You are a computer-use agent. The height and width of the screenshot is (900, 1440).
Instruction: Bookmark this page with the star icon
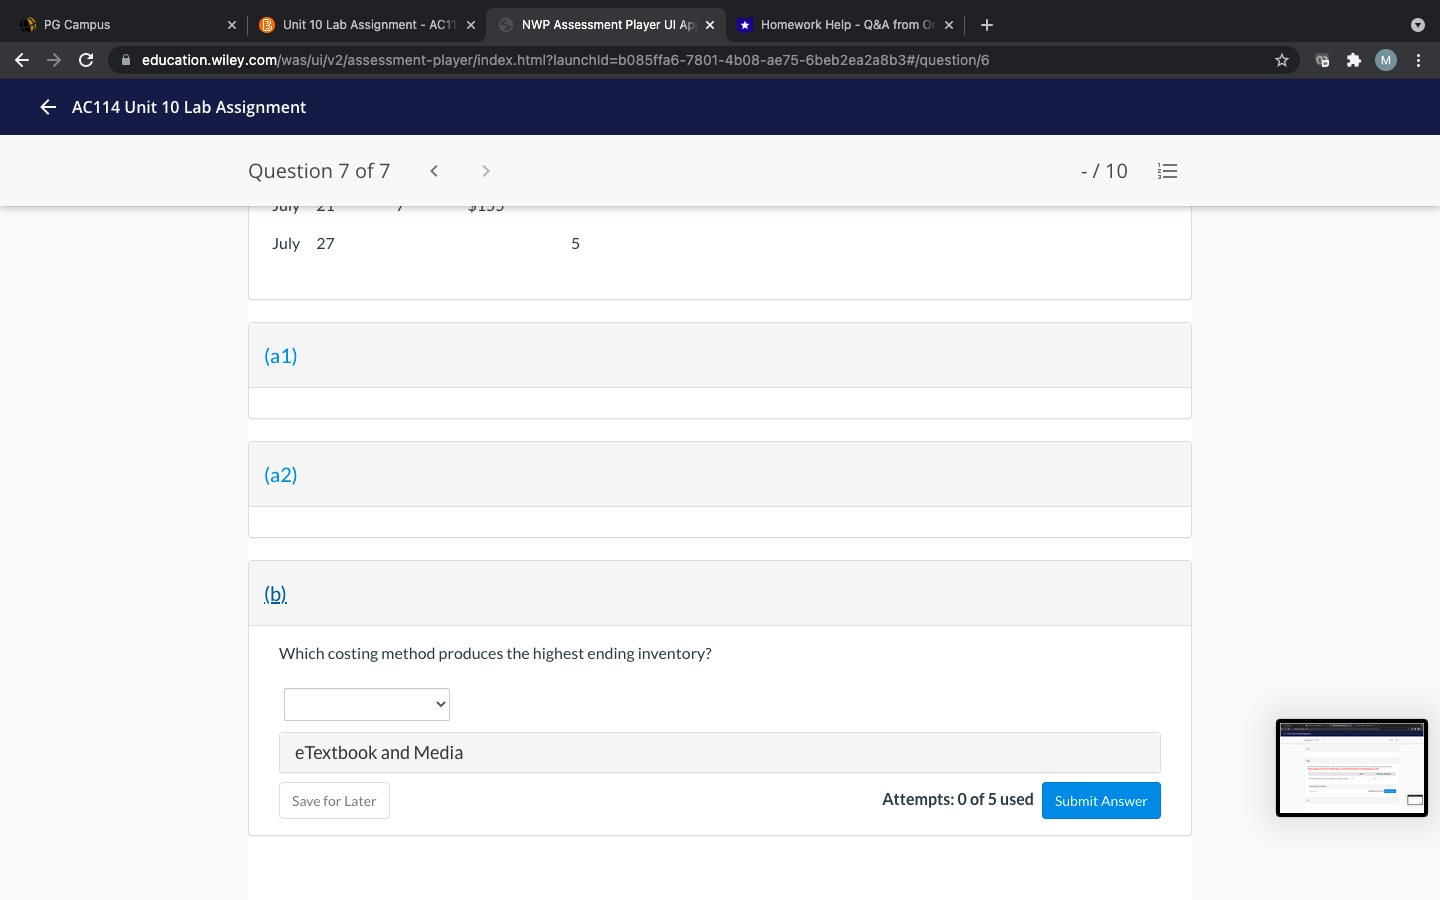click(x=1282, y=60)
